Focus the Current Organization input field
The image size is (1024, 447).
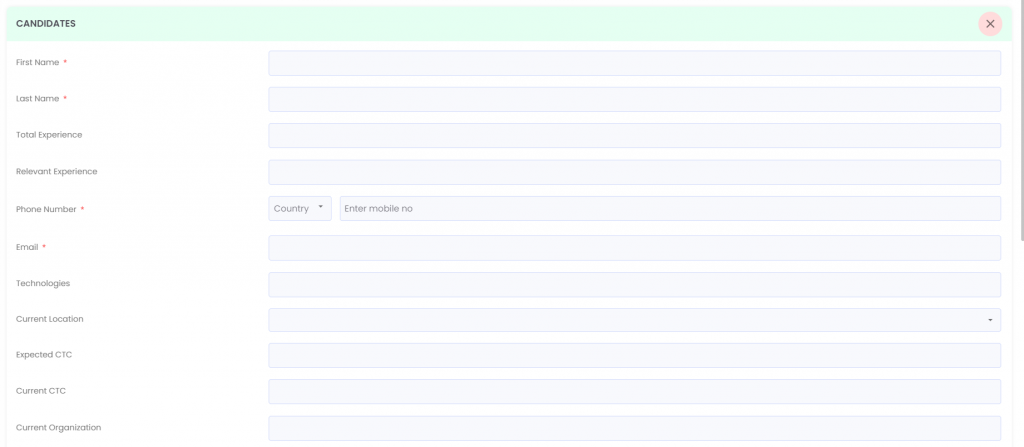634,428
